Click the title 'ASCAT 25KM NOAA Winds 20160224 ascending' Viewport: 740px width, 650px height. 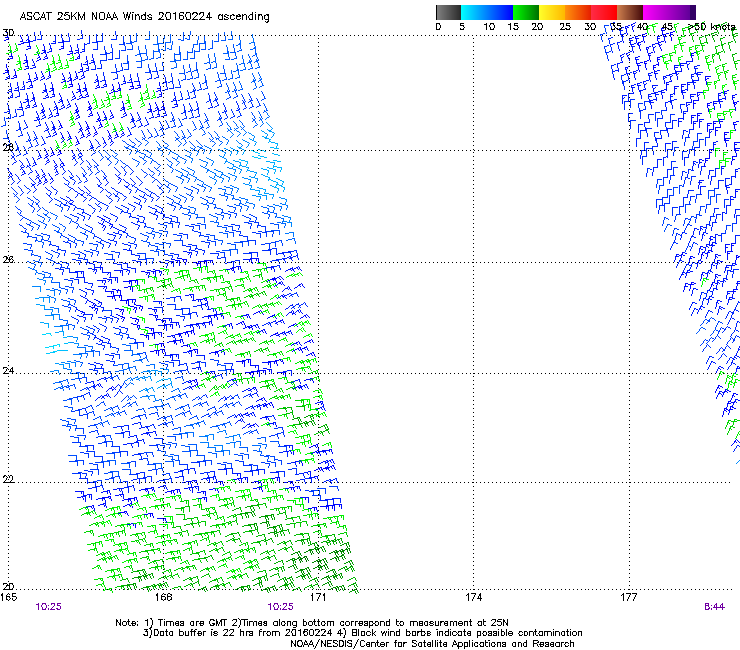click(144, 17)
